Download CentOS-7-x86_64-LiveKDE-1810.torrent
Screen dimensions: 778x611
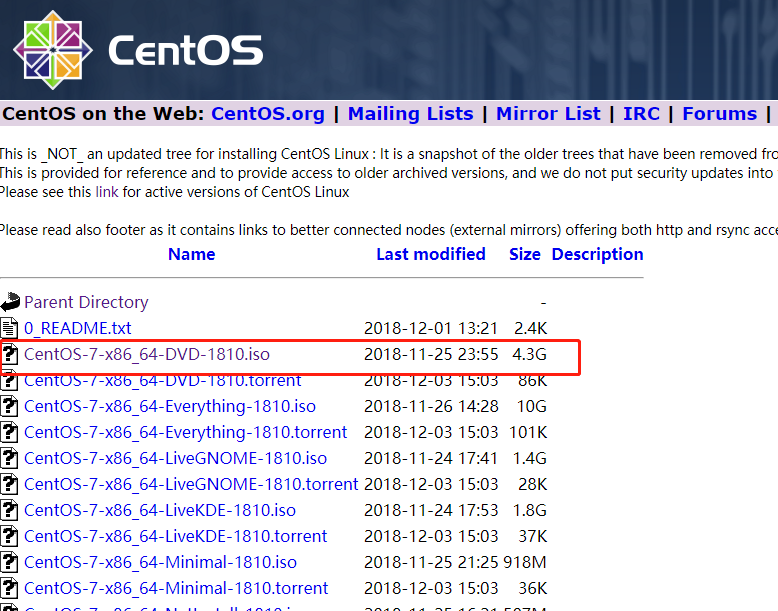176,536
